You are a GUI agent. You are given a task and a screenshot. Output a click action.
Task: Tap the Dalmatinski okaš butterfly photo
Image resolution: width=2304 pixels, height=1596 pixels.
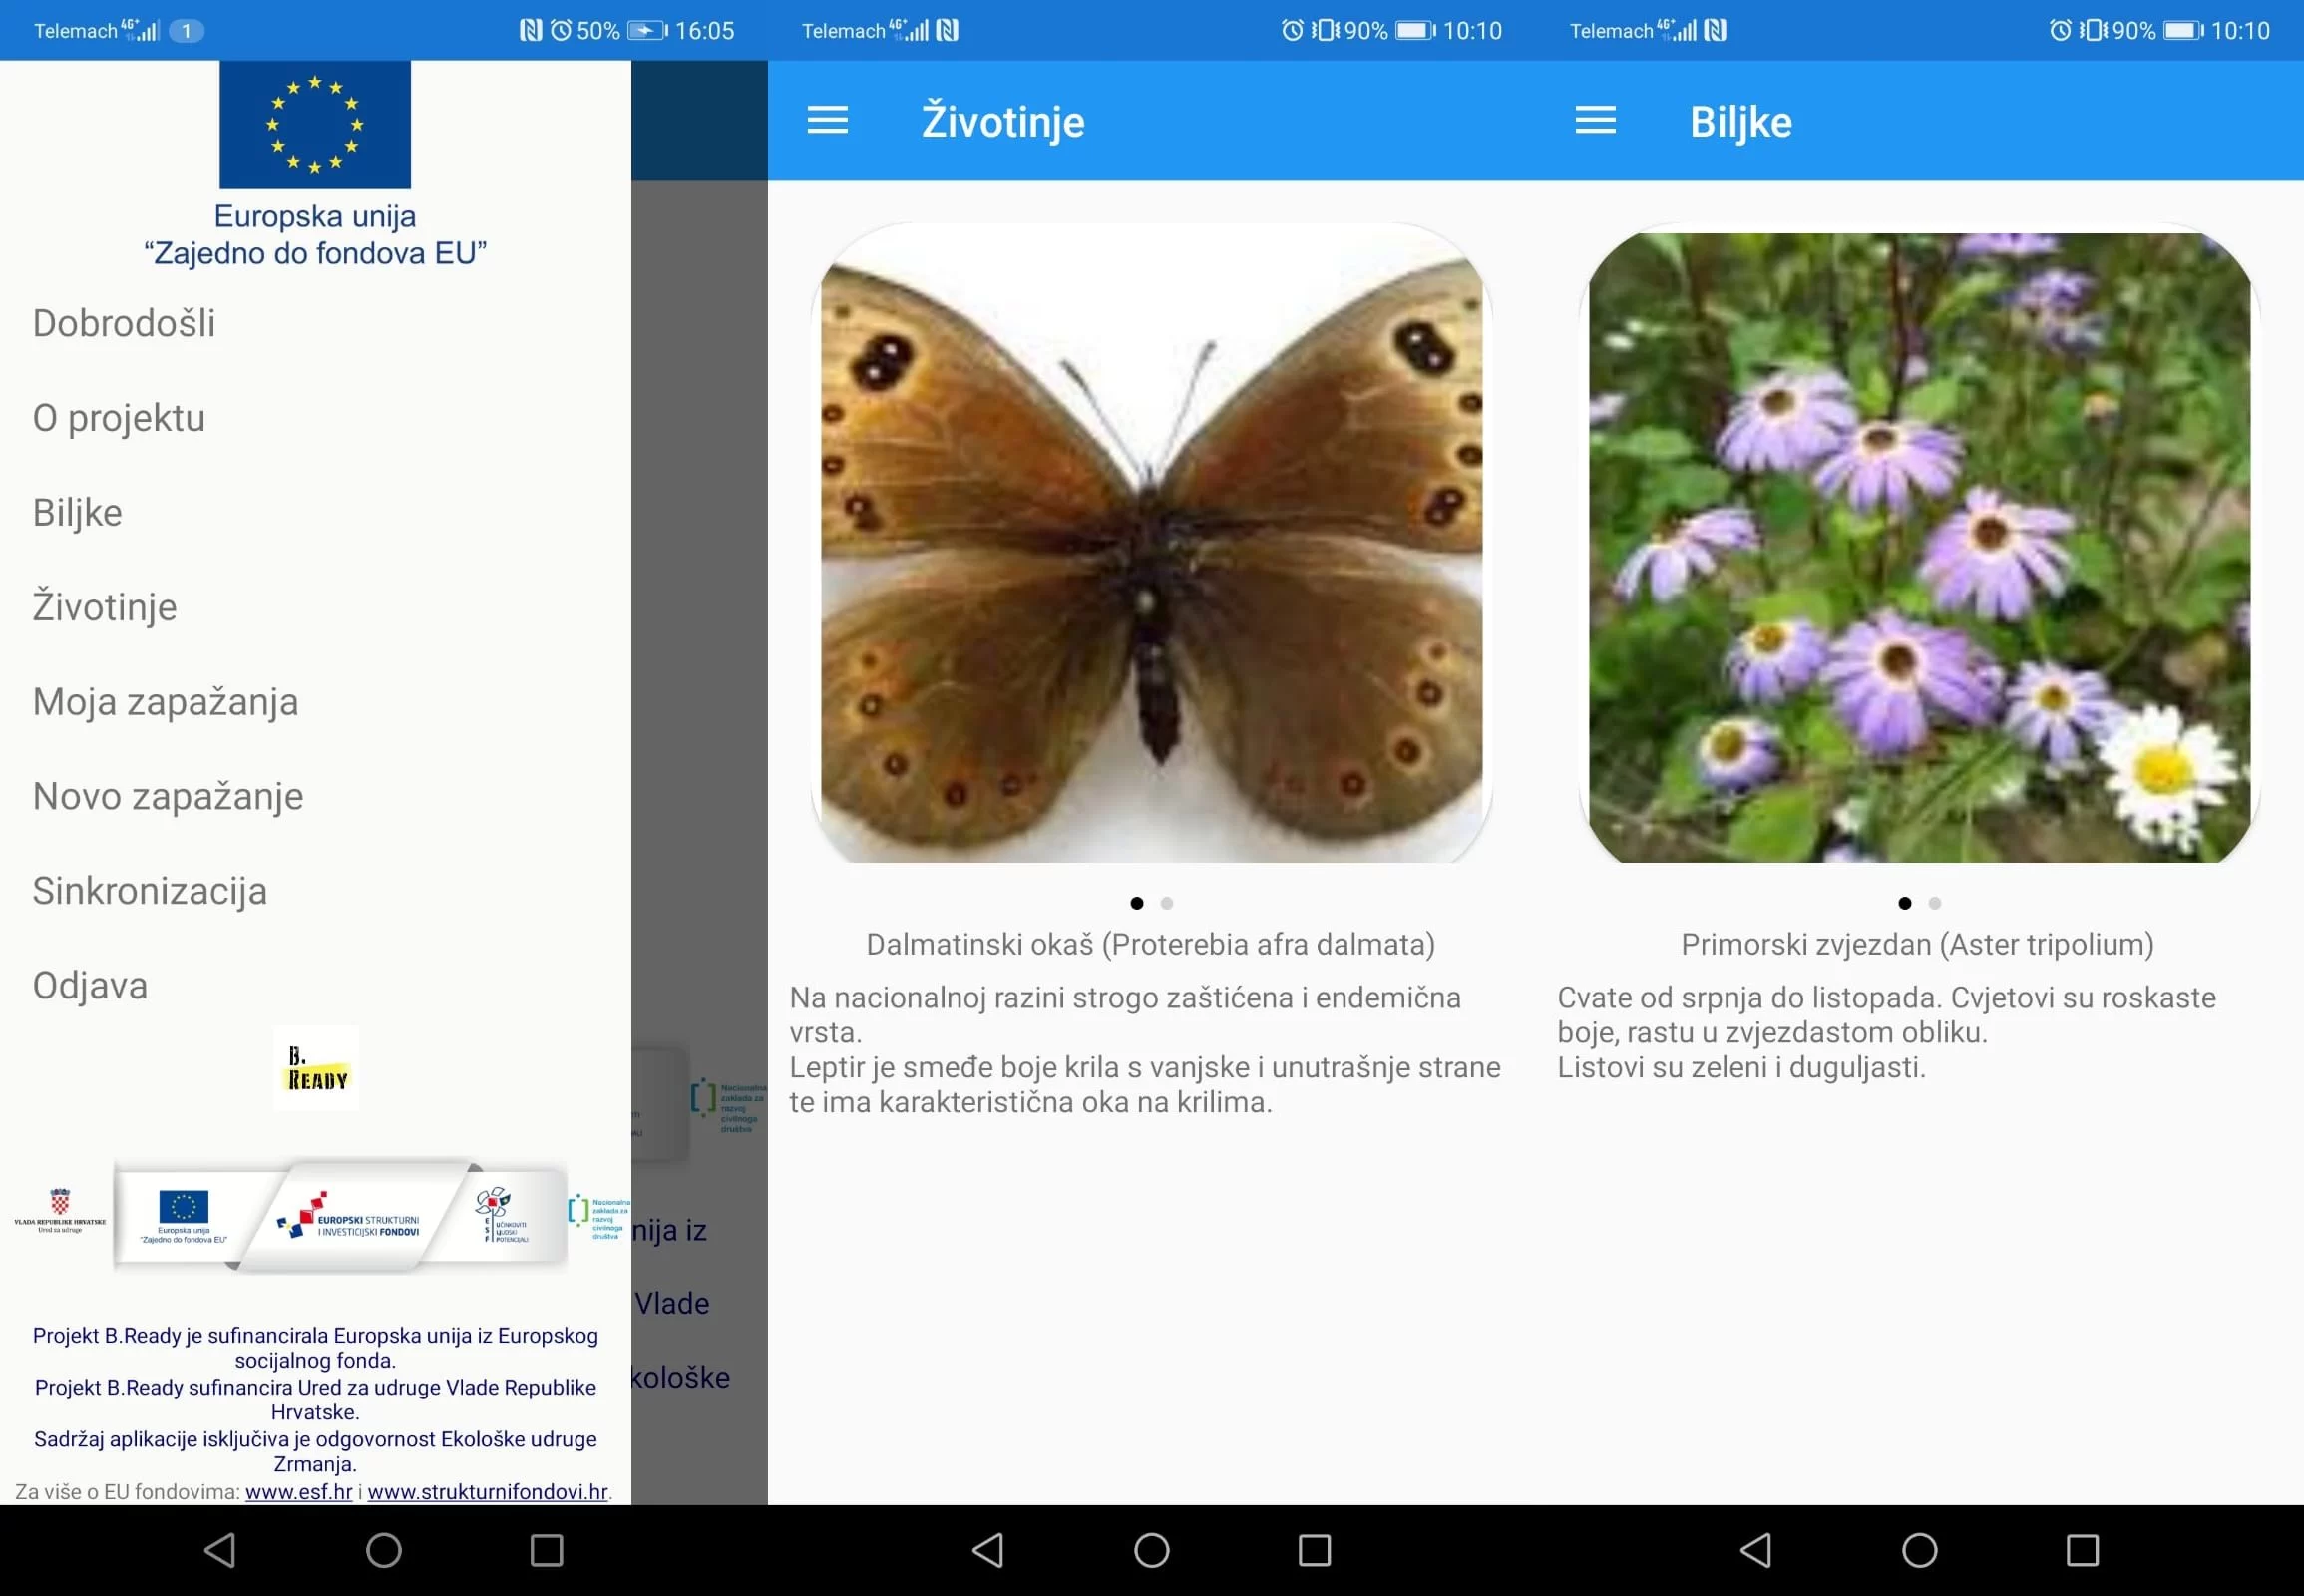[1151, 545]
